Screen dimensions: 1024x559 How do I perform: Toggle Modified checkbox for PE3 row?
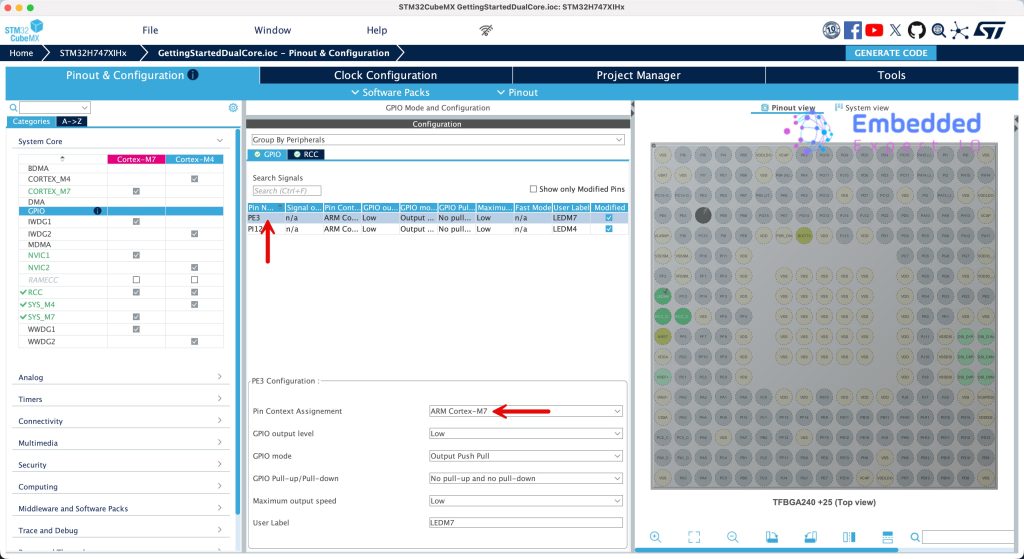pyautogui.click(x=609, y=217)
